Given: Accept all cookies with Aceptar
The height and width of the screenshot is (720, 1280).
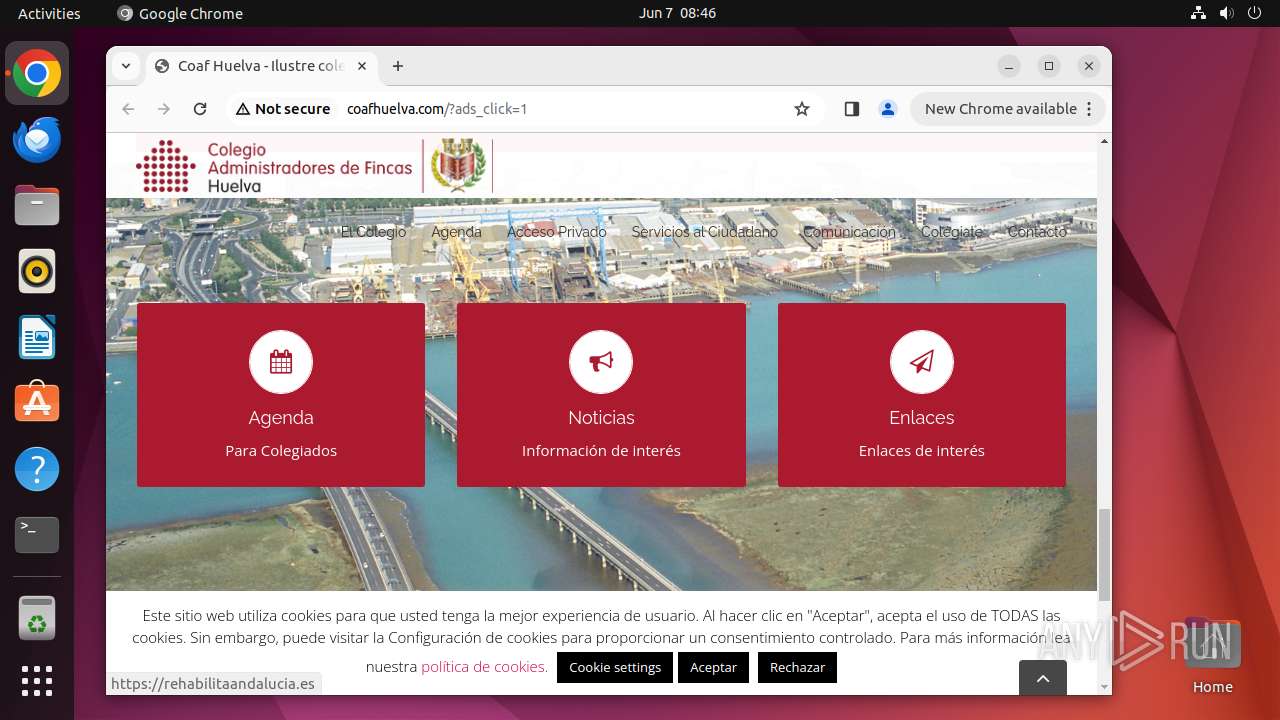Looking at the screenshot, I should click(x=713, y=667).
